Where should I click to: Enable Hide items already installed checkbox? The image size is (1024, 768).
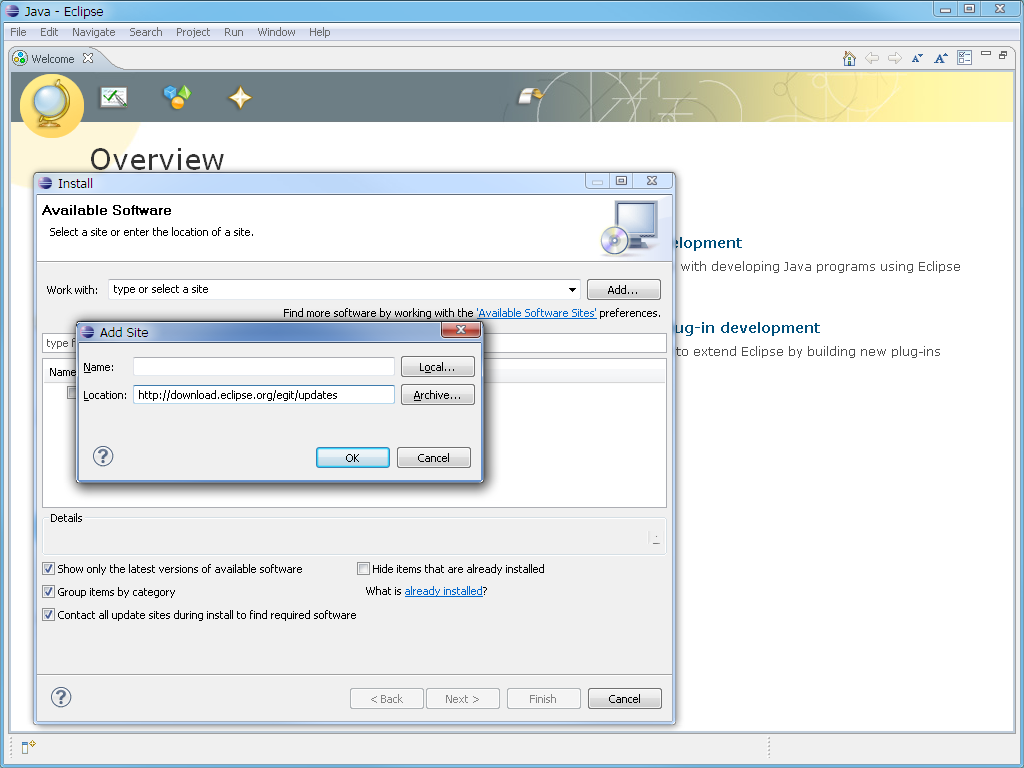(364, 568)
